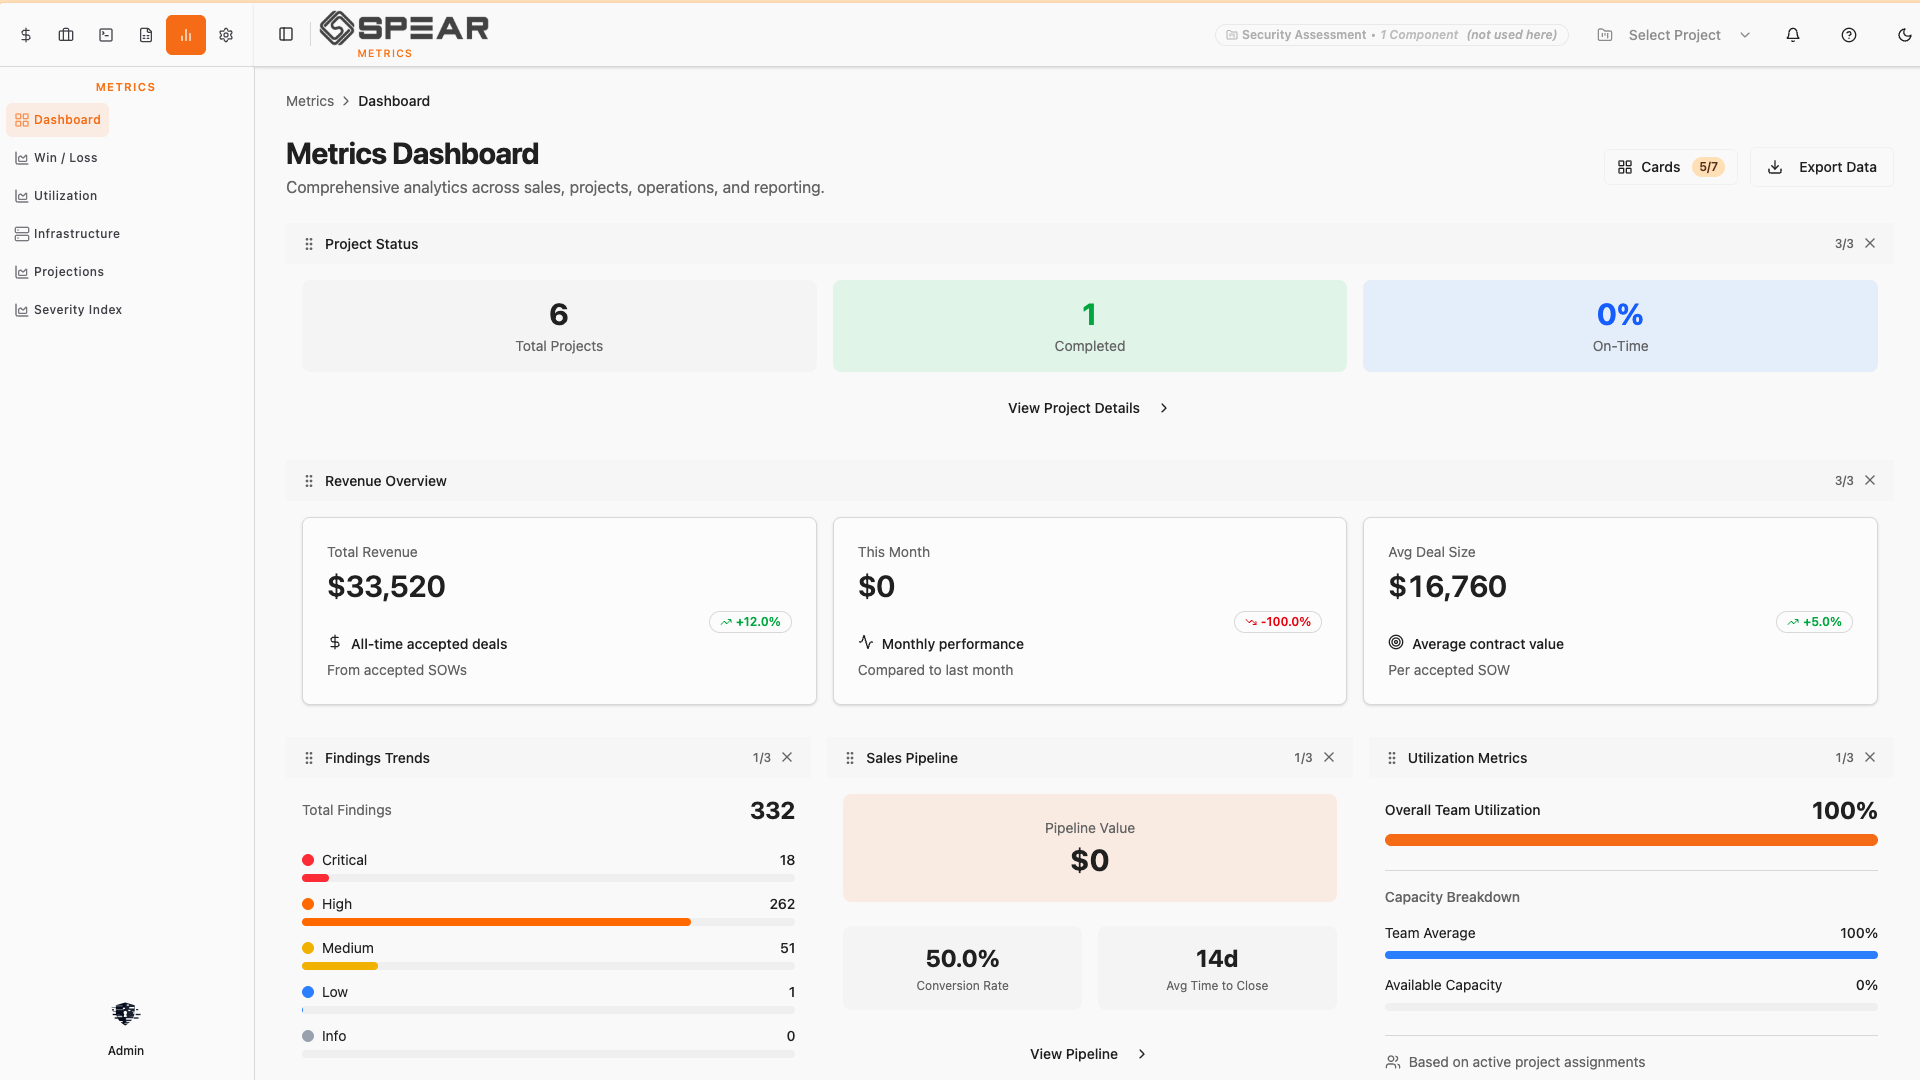Open the document reports icon
Screen dimensions: 1920x1080
click(x=146, y=34)
